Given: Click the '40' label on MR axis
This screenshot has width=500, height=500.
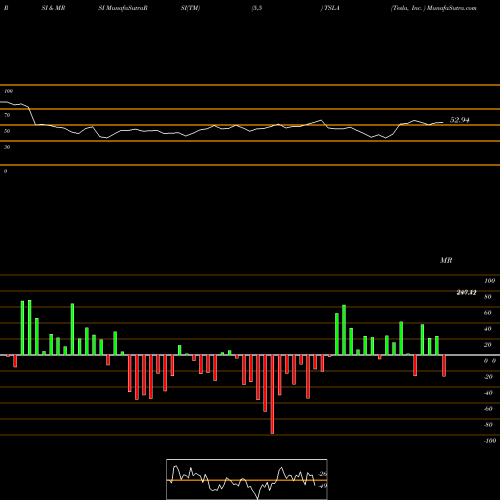Looking at the screenshot, I should click(488, 329).
